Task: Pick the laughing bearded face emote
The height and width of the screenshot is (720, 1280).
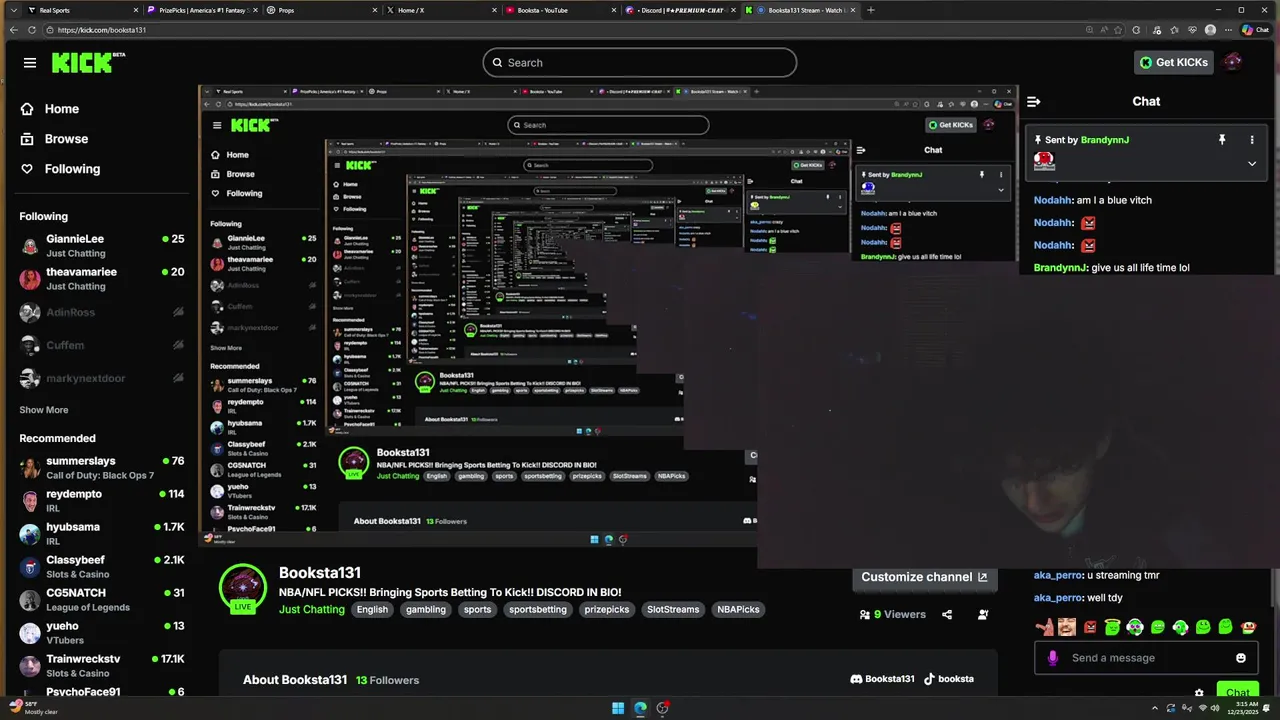Action: click(1067, 628)
